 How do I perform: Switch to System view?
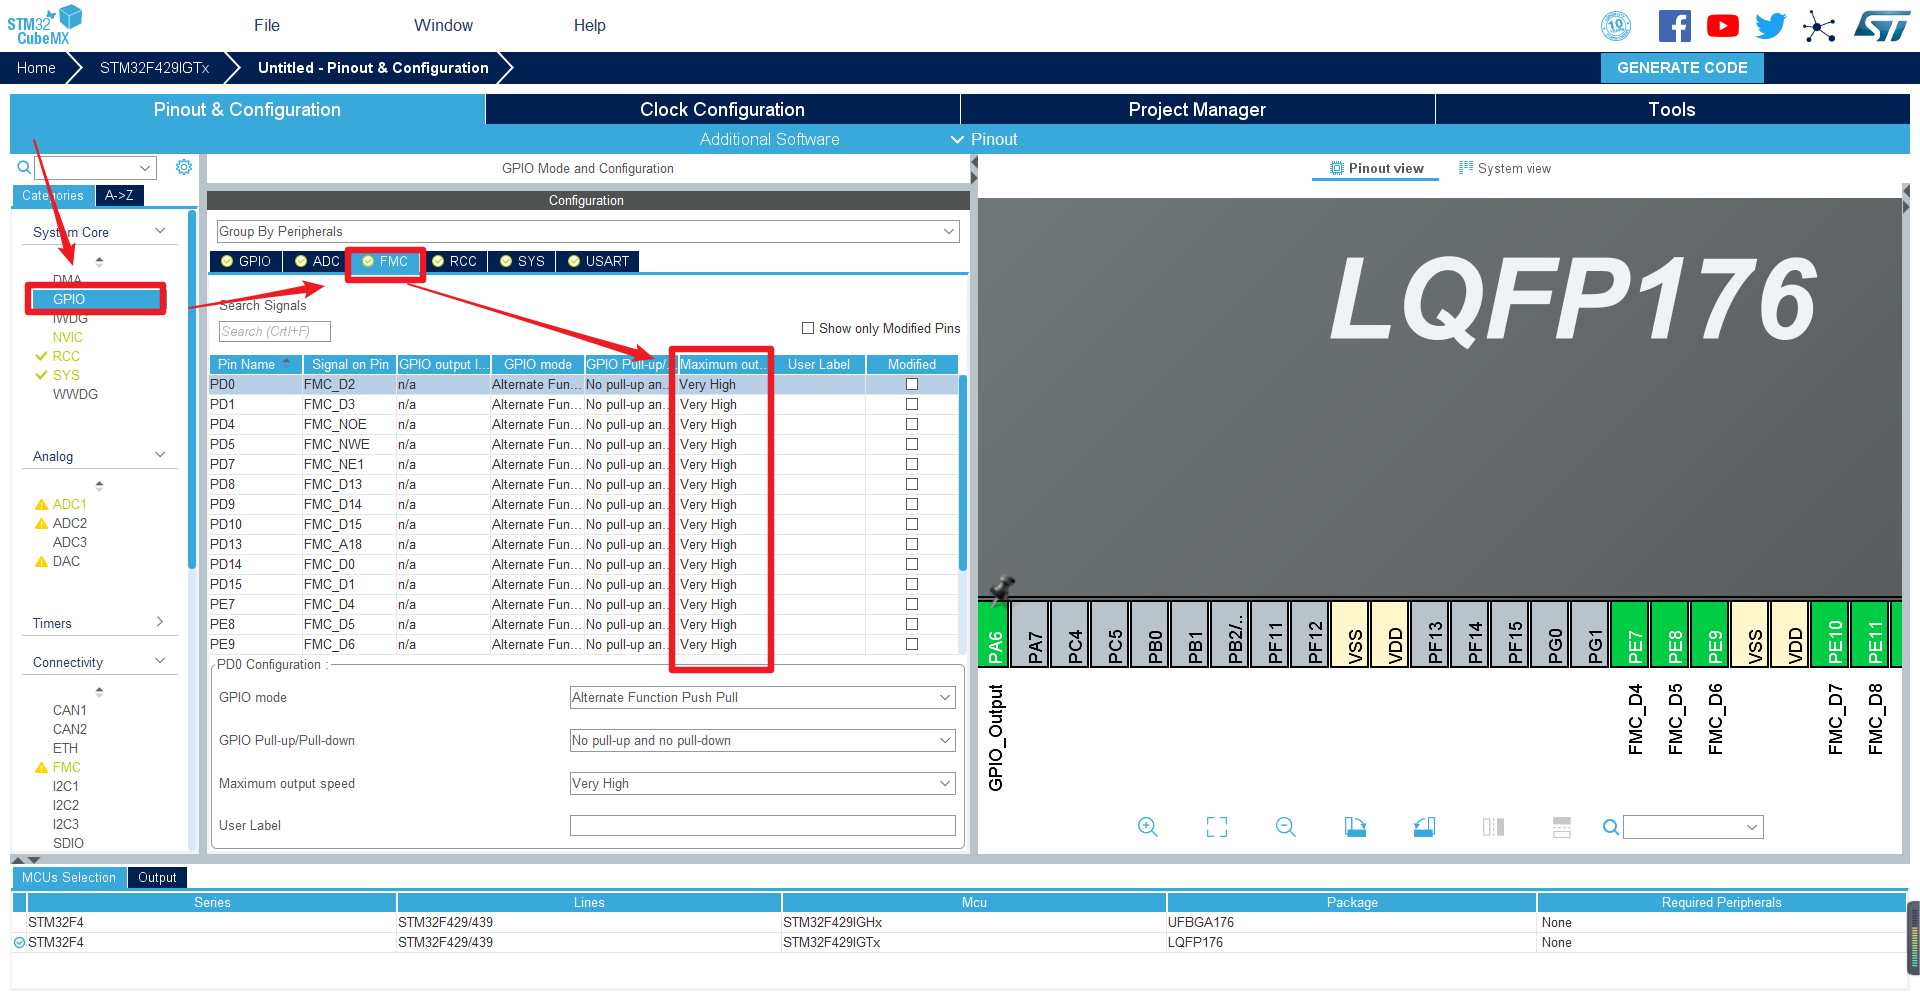coord(1505,168)
